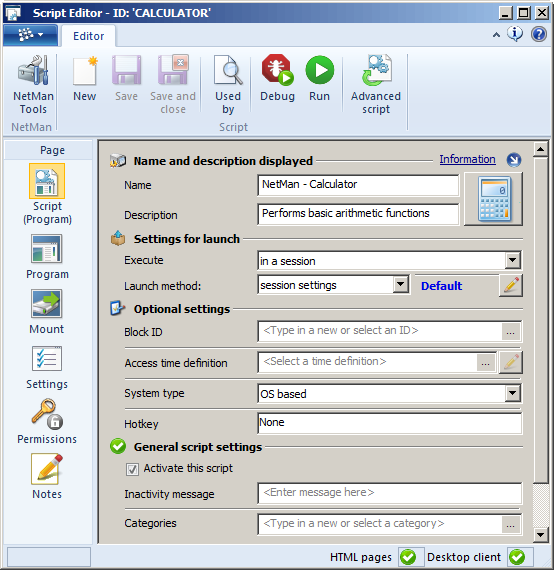Open the Mount page

[x=47, y=312]
